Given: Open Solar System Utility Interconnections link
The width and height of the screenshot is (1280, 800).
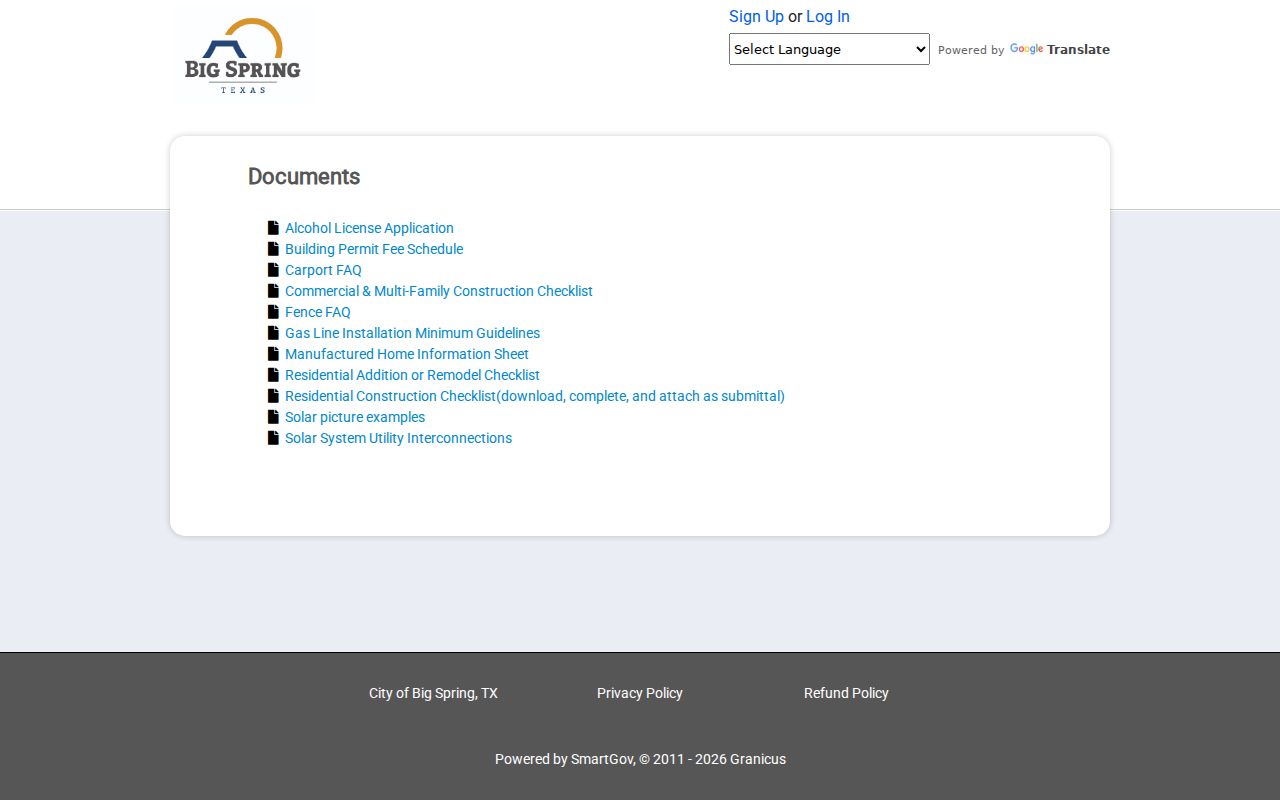Looking at the screenshot, I should coord(398,438).
